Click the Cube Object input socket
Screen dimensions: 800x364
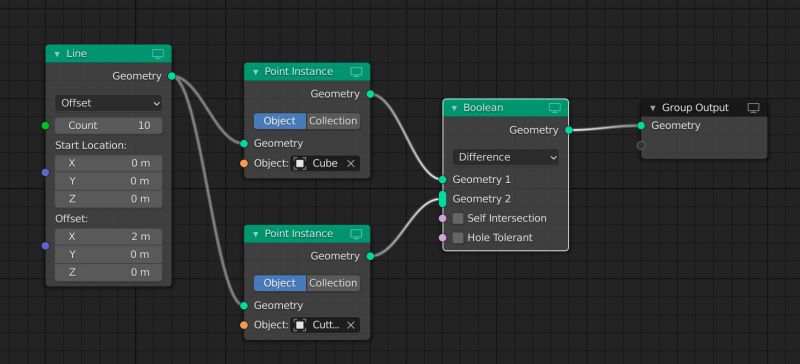244,164
